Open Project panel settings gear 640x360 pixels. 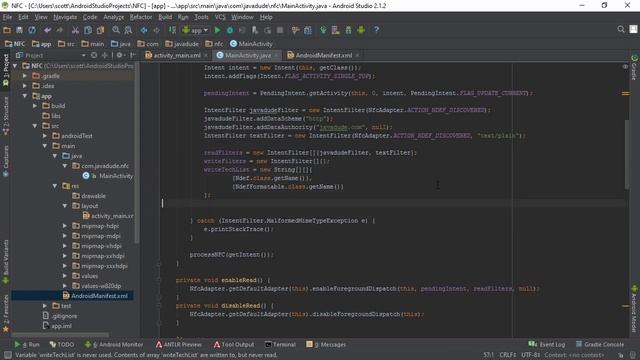click(120, 55)
